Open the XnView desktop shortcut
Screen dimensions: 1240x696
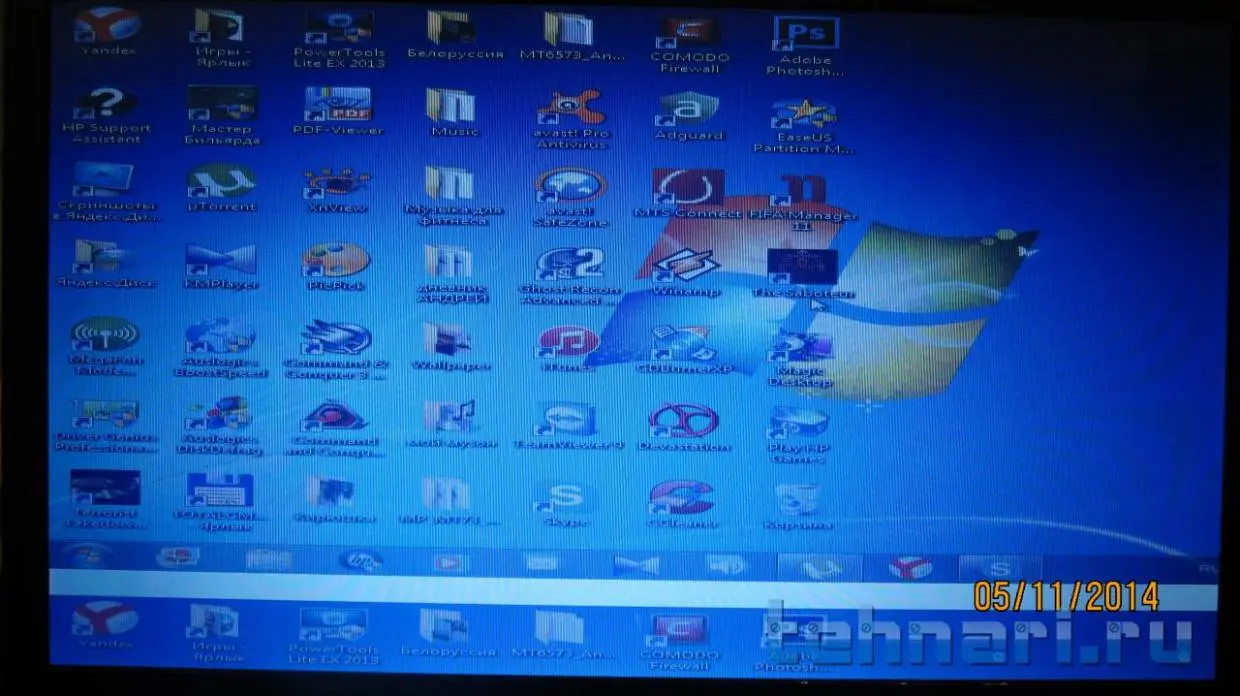pos(338,190)
